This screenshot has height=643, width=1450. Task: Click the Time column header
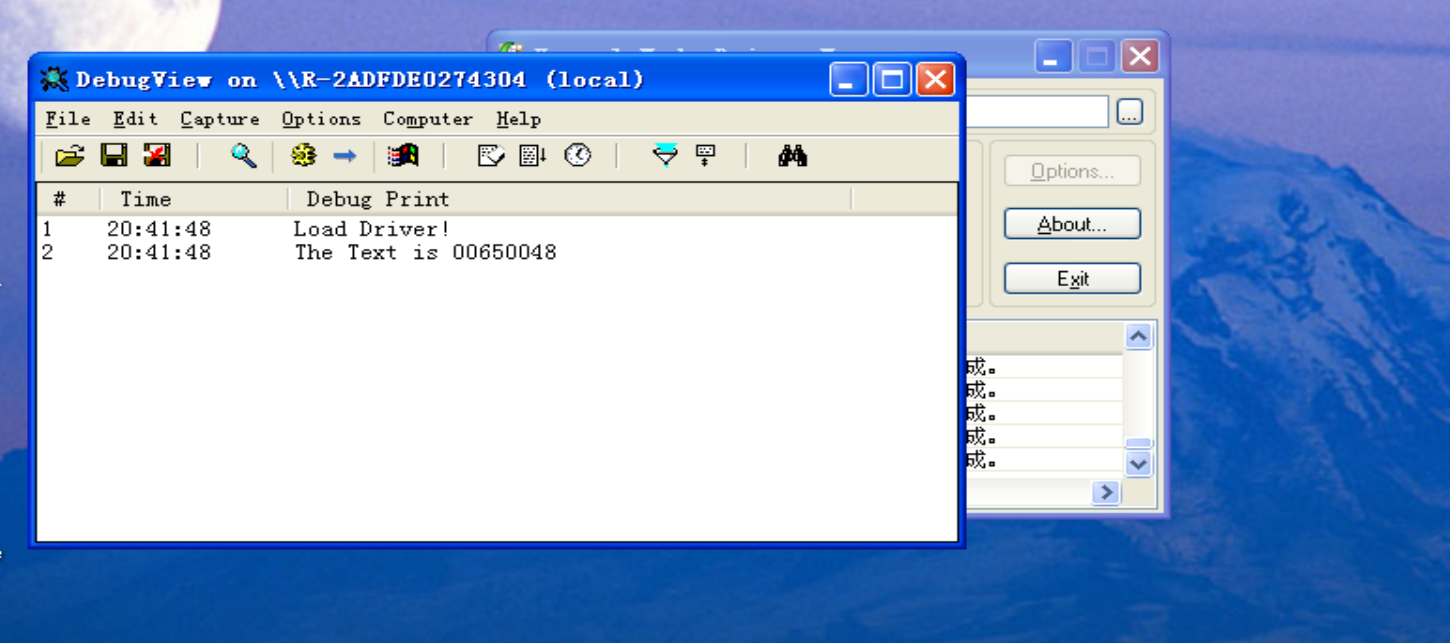tap(194, 199)
